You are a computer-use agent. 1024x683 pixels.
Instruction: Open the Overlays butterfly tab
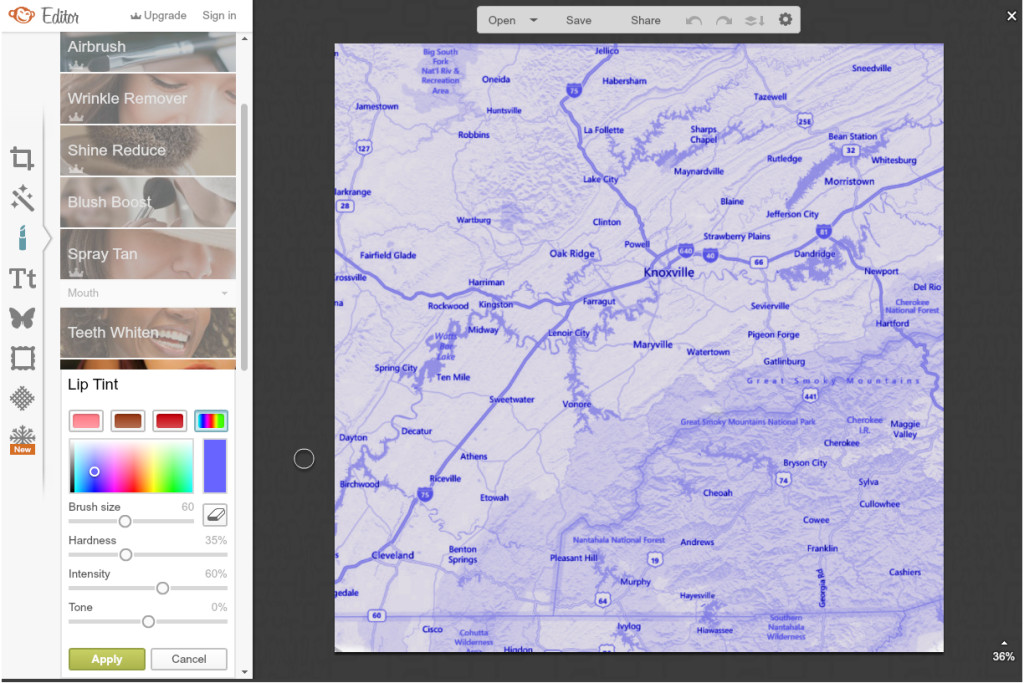click(x=22, y=318)
